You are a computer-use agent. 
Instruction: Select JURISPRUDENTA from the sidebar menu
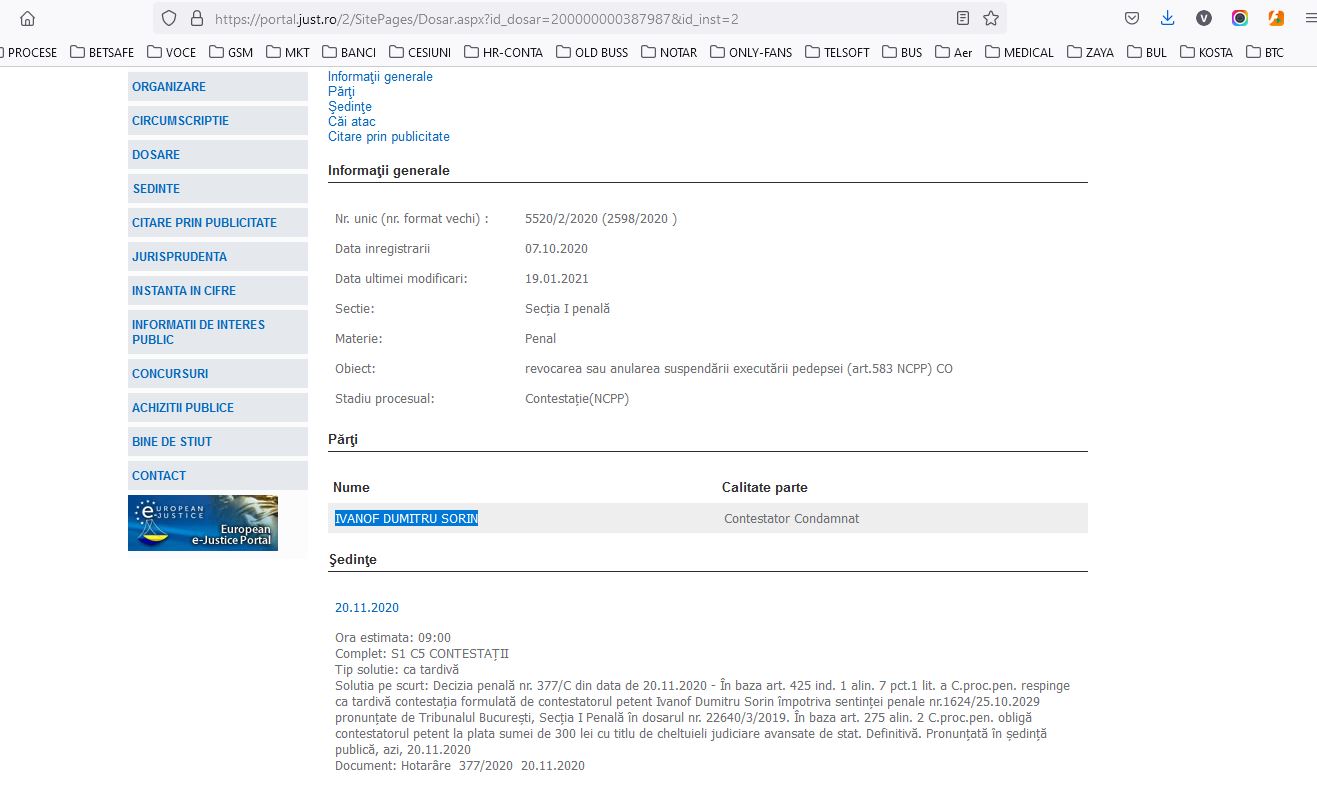179,257
